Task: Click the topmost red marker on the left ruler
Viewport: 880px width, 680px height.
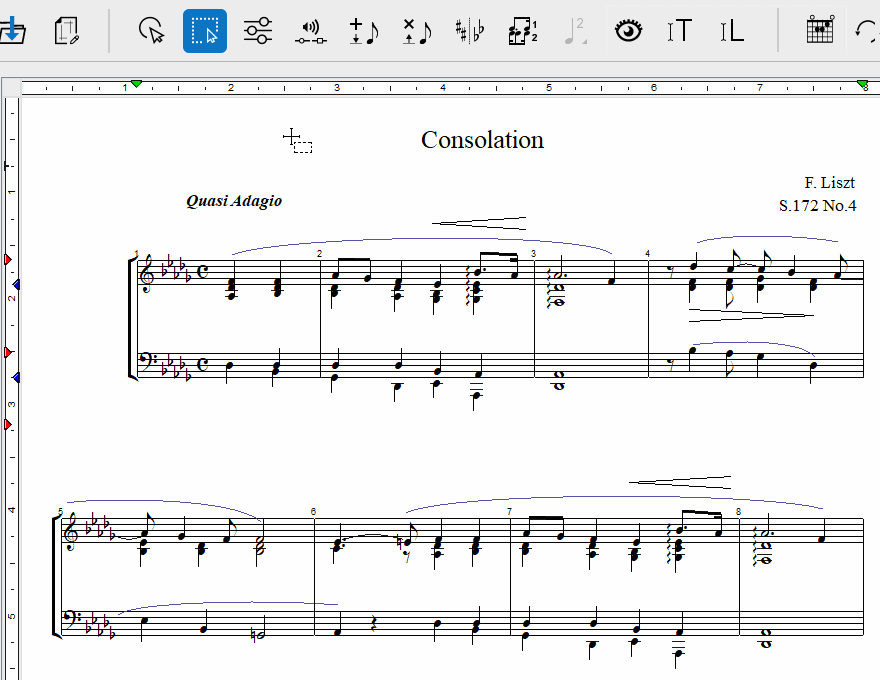Action: [8, 259]
